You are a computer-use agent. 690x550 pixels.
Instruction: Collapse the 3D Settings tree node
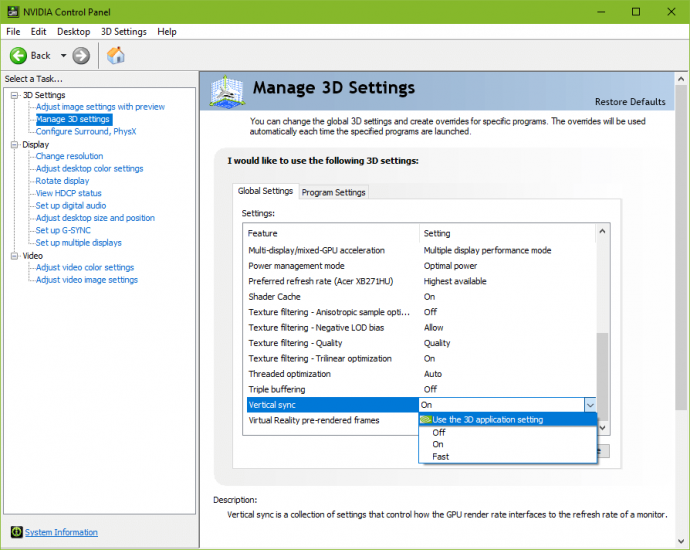coord(15,95)
